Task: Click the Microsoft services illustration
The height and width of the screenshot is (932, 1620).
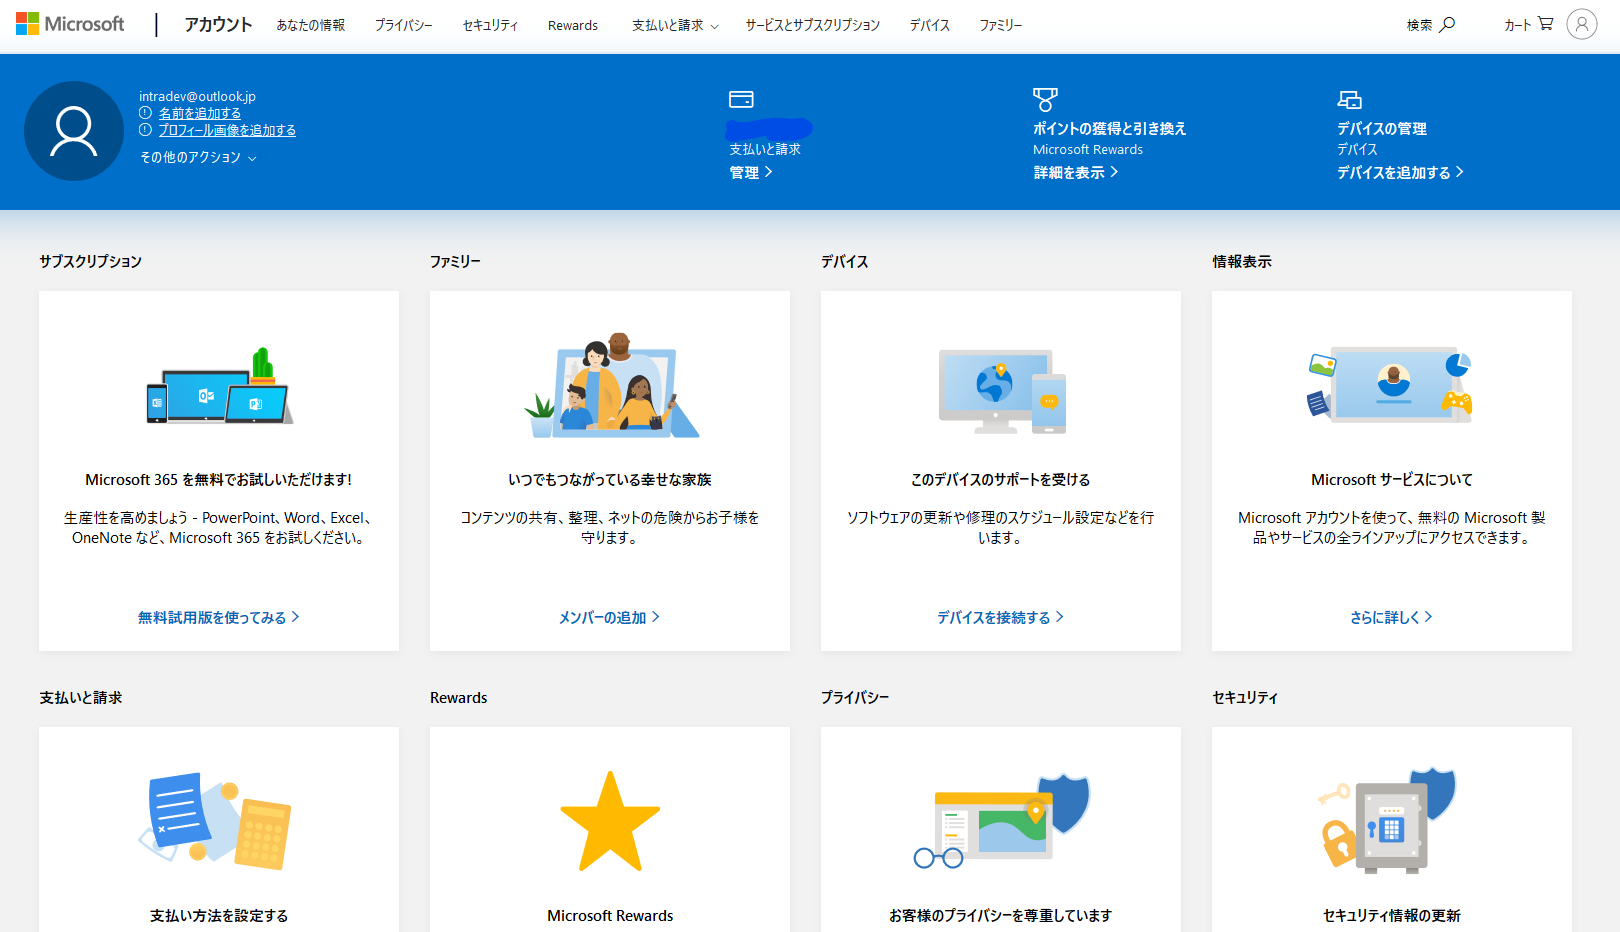Action: [x=1390, y=384]
